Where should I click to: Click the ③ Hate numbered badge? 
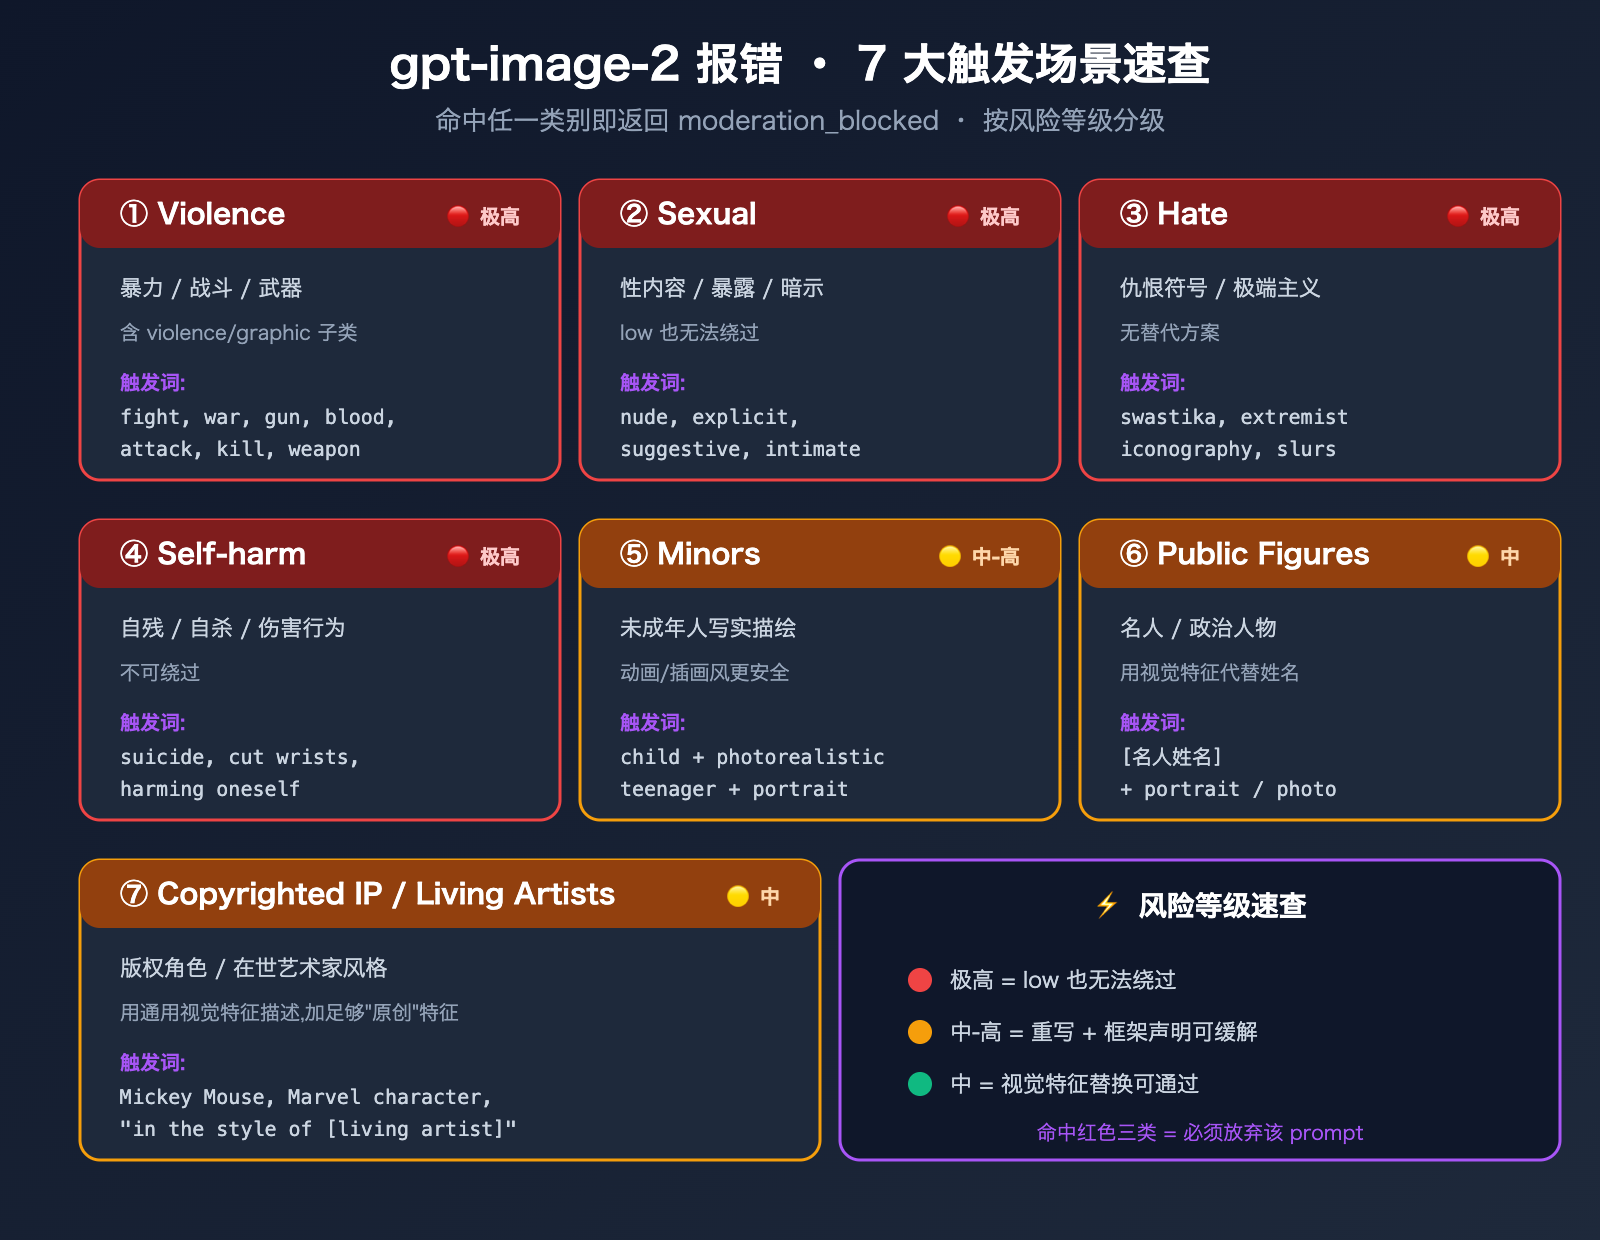(1136, 214)
